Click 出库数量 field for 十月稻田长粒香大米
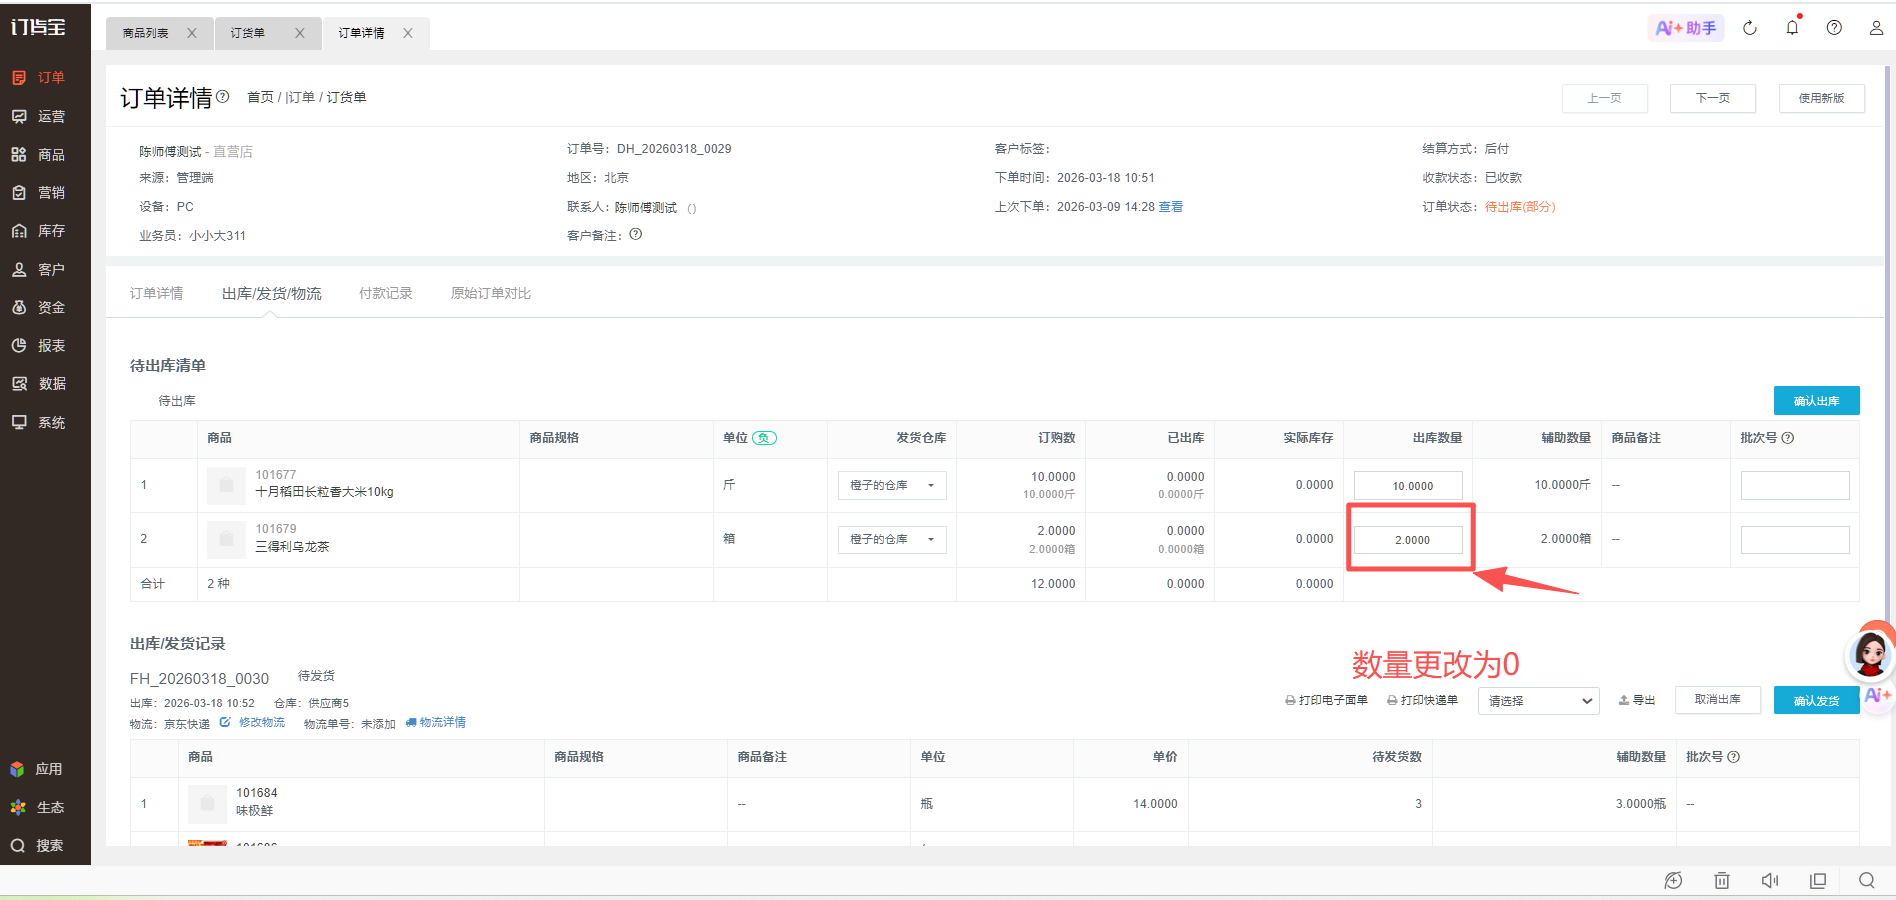Viewport: 1896px width, 900px height. click(1408, 486)
